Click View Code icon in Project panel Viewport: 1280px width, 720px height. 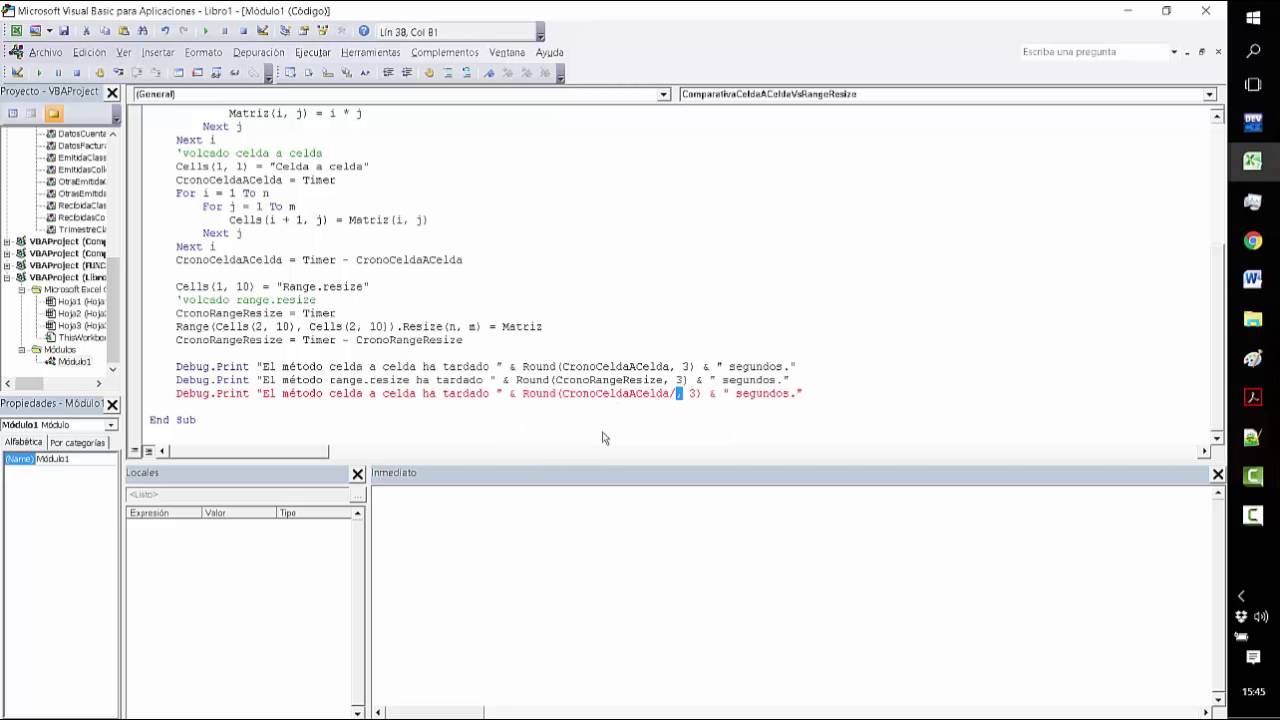click(13, 113)
